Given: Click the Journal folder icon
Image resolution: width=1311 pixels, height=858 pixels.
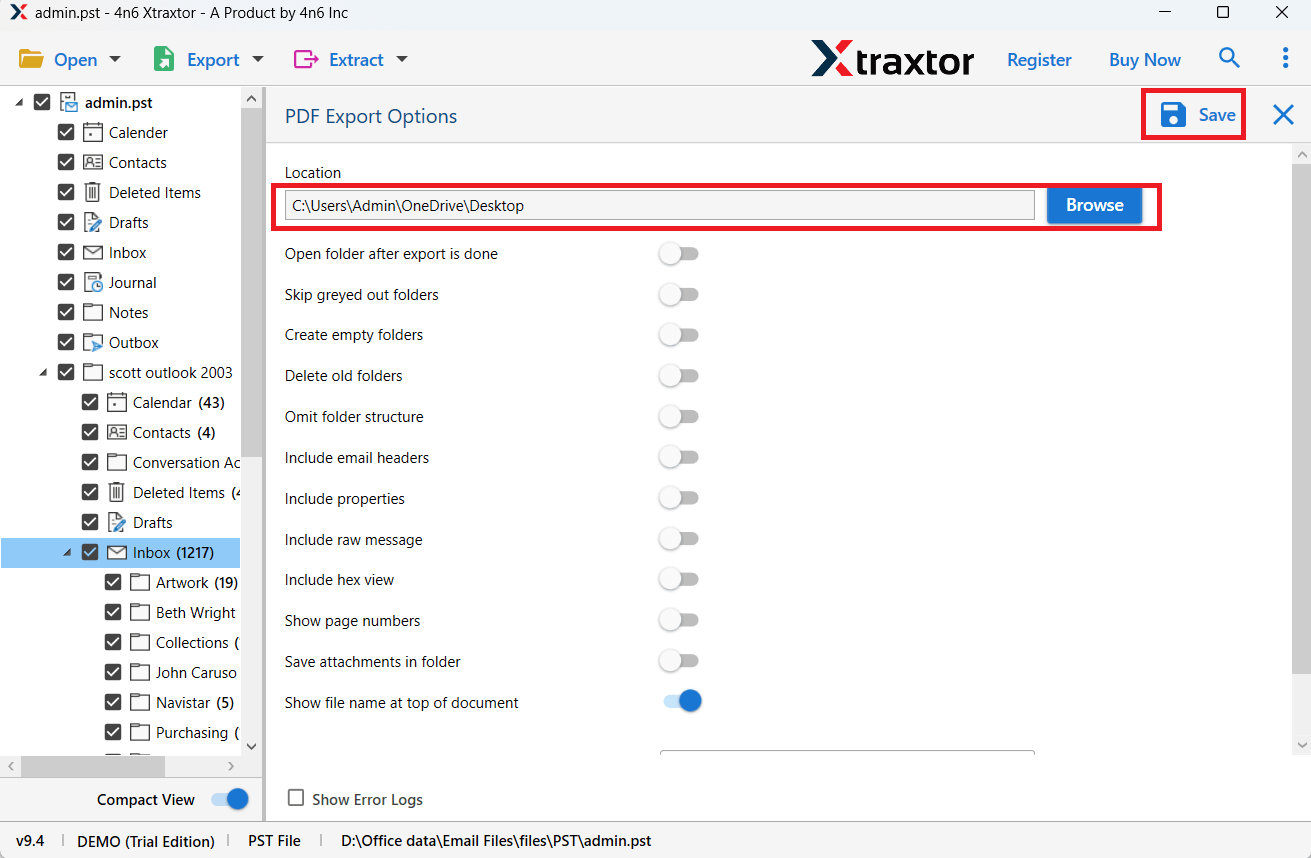Looking at the screenshot, I should [93, 282].
